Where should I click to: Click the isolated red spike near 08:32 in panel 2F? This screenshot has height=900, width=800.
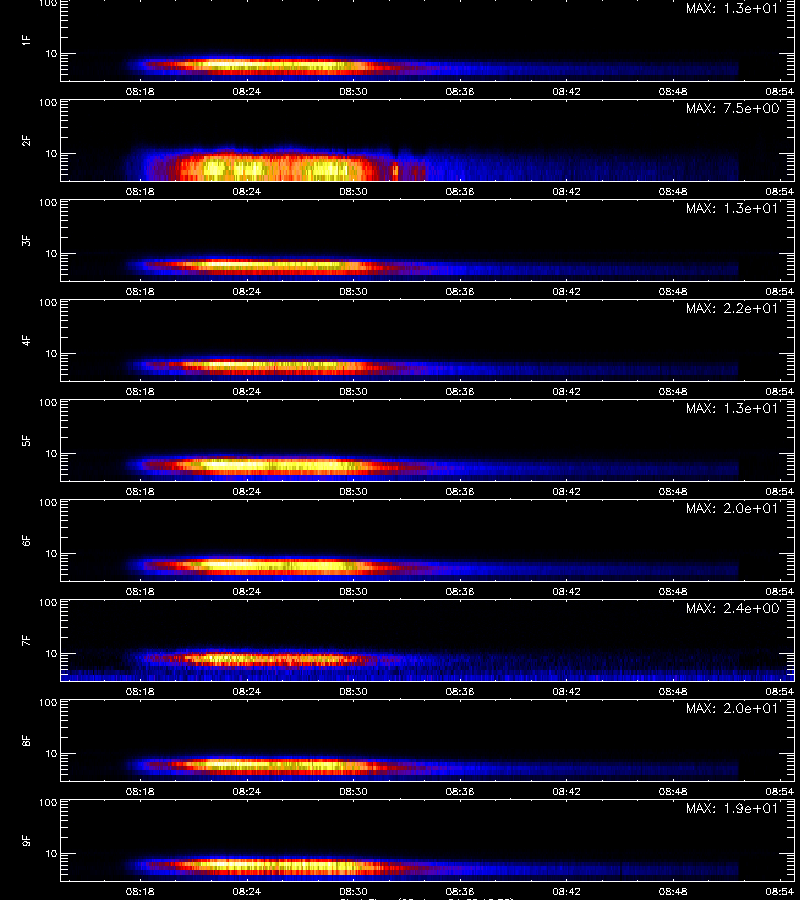tap(395, 170)
